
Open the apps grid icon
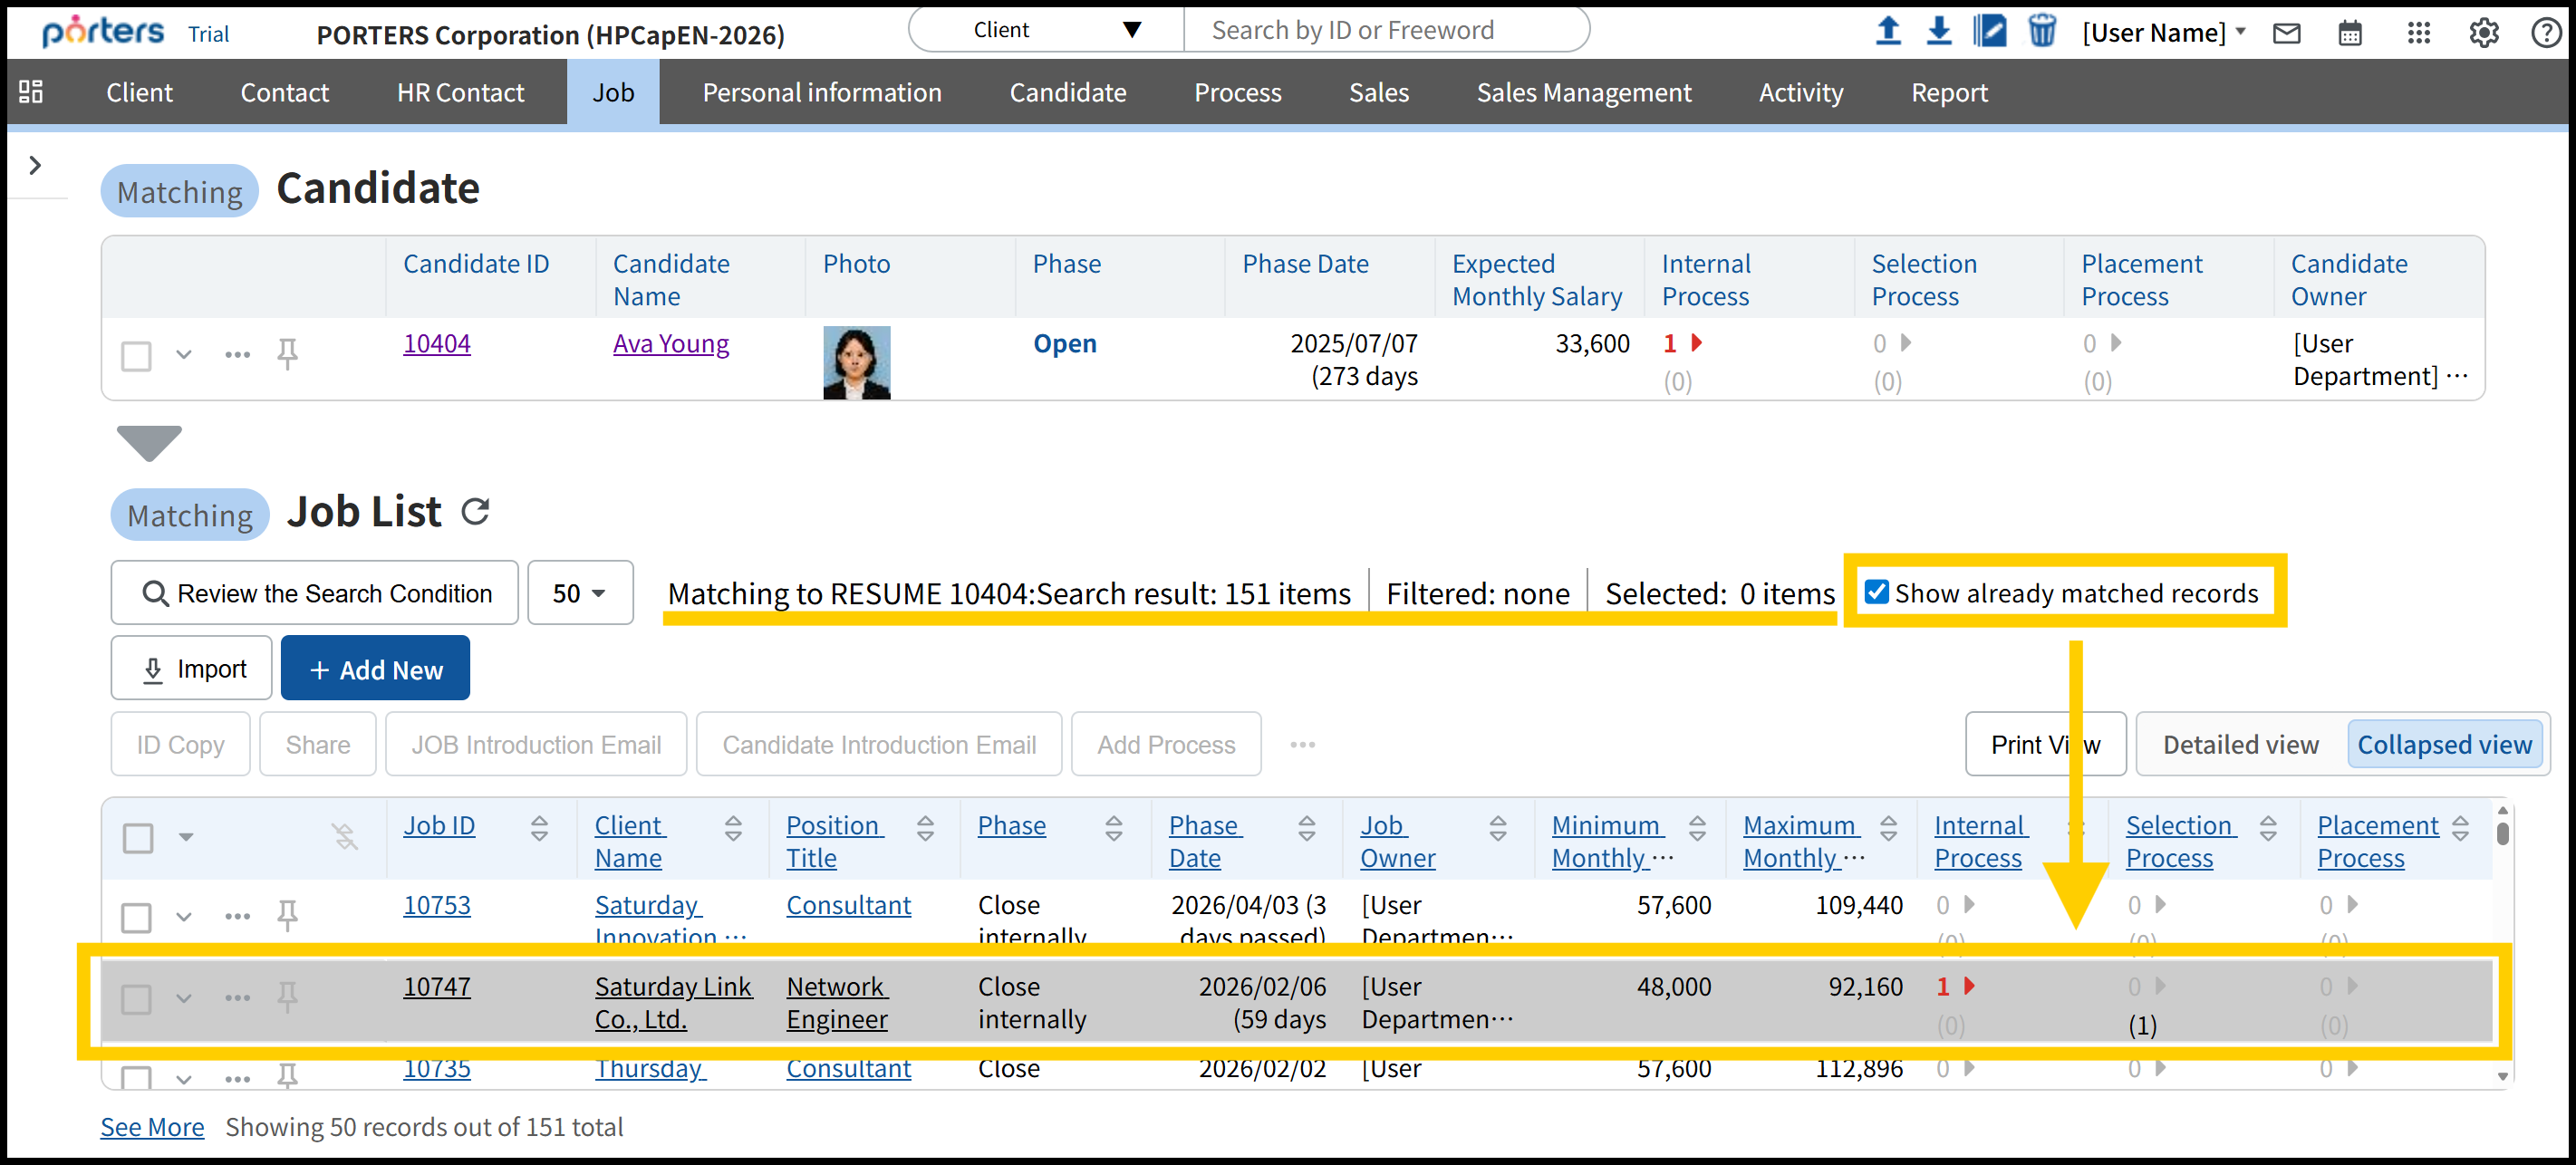click(x=2418, y=34)
